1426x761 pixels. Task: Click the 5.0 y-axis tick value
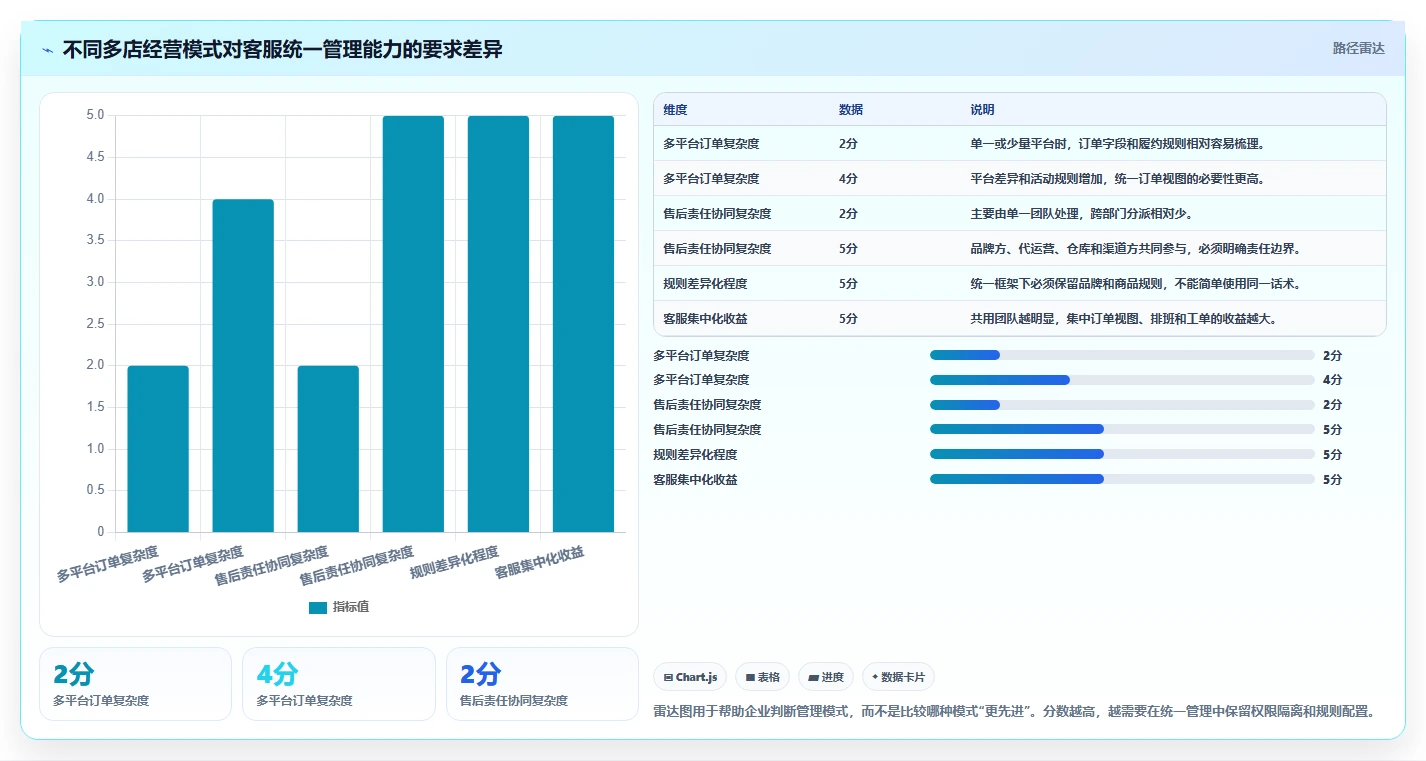pos(95,115)
